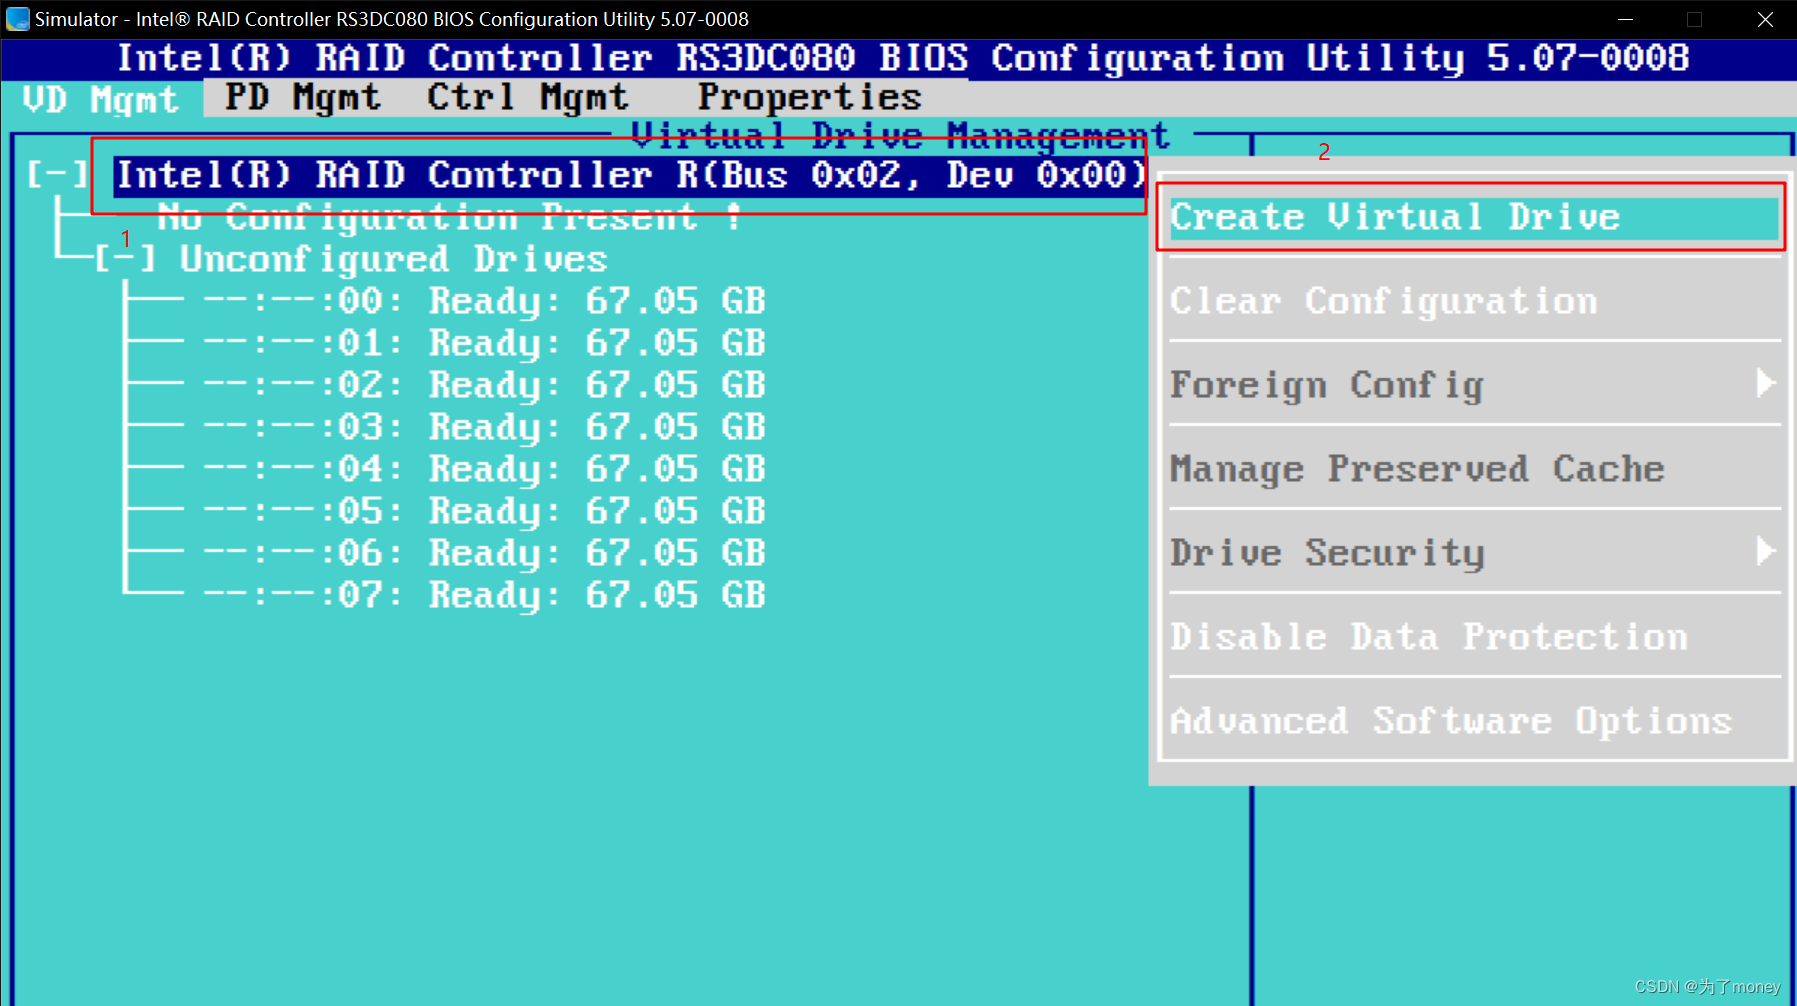Click the Unconfigured Drives label
This screenshot has height=1006, width=1797.
tap(391, 258)
